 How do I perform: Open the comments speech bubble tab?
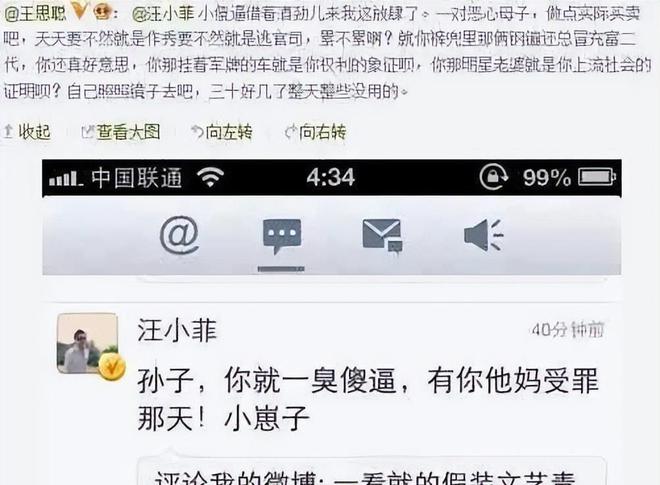[x=282, y=237]
